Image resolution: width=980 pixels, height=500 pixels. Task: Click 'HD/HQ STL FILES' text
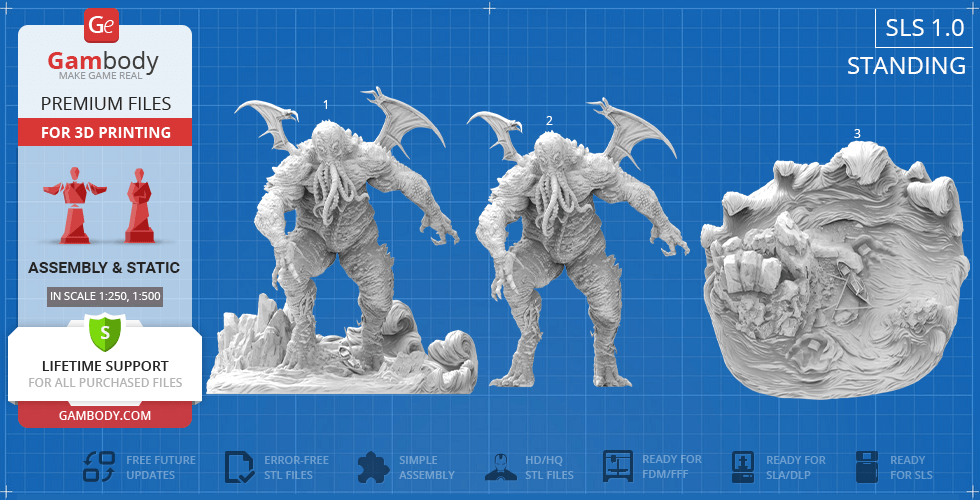coord(549,467)
